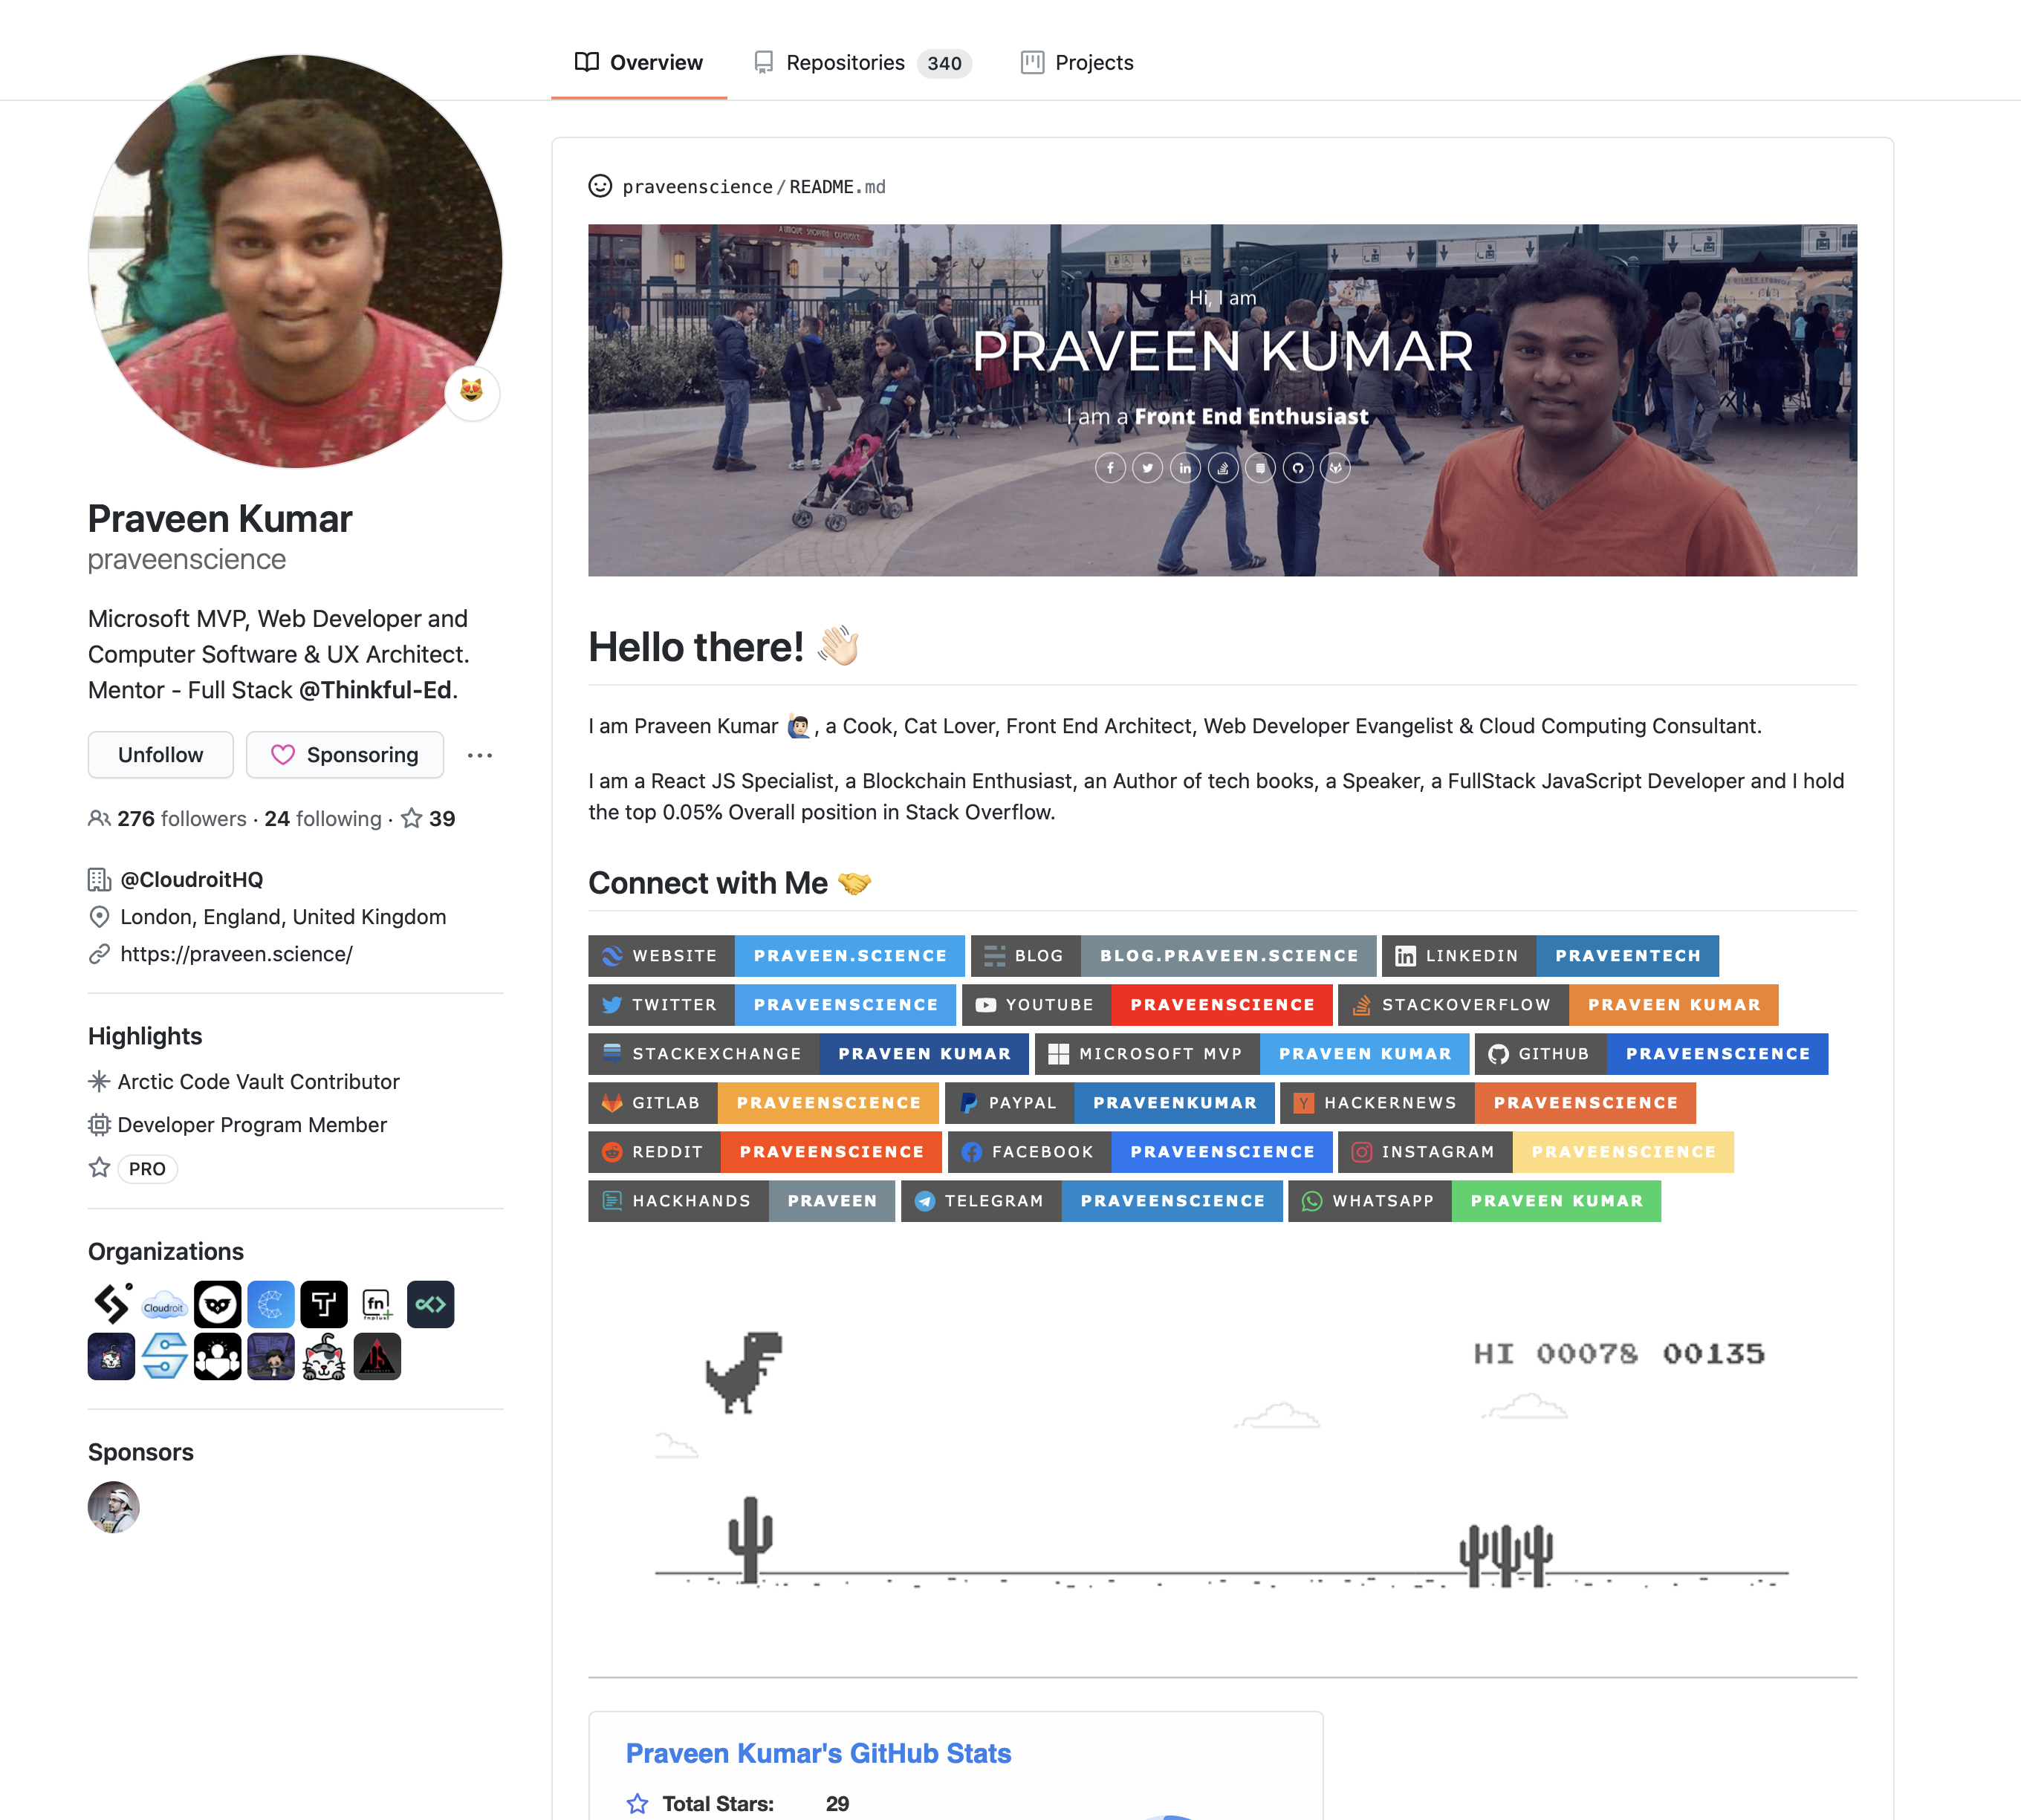
Task: Open the red triangle organization avatar
Action: (377, 1357)
